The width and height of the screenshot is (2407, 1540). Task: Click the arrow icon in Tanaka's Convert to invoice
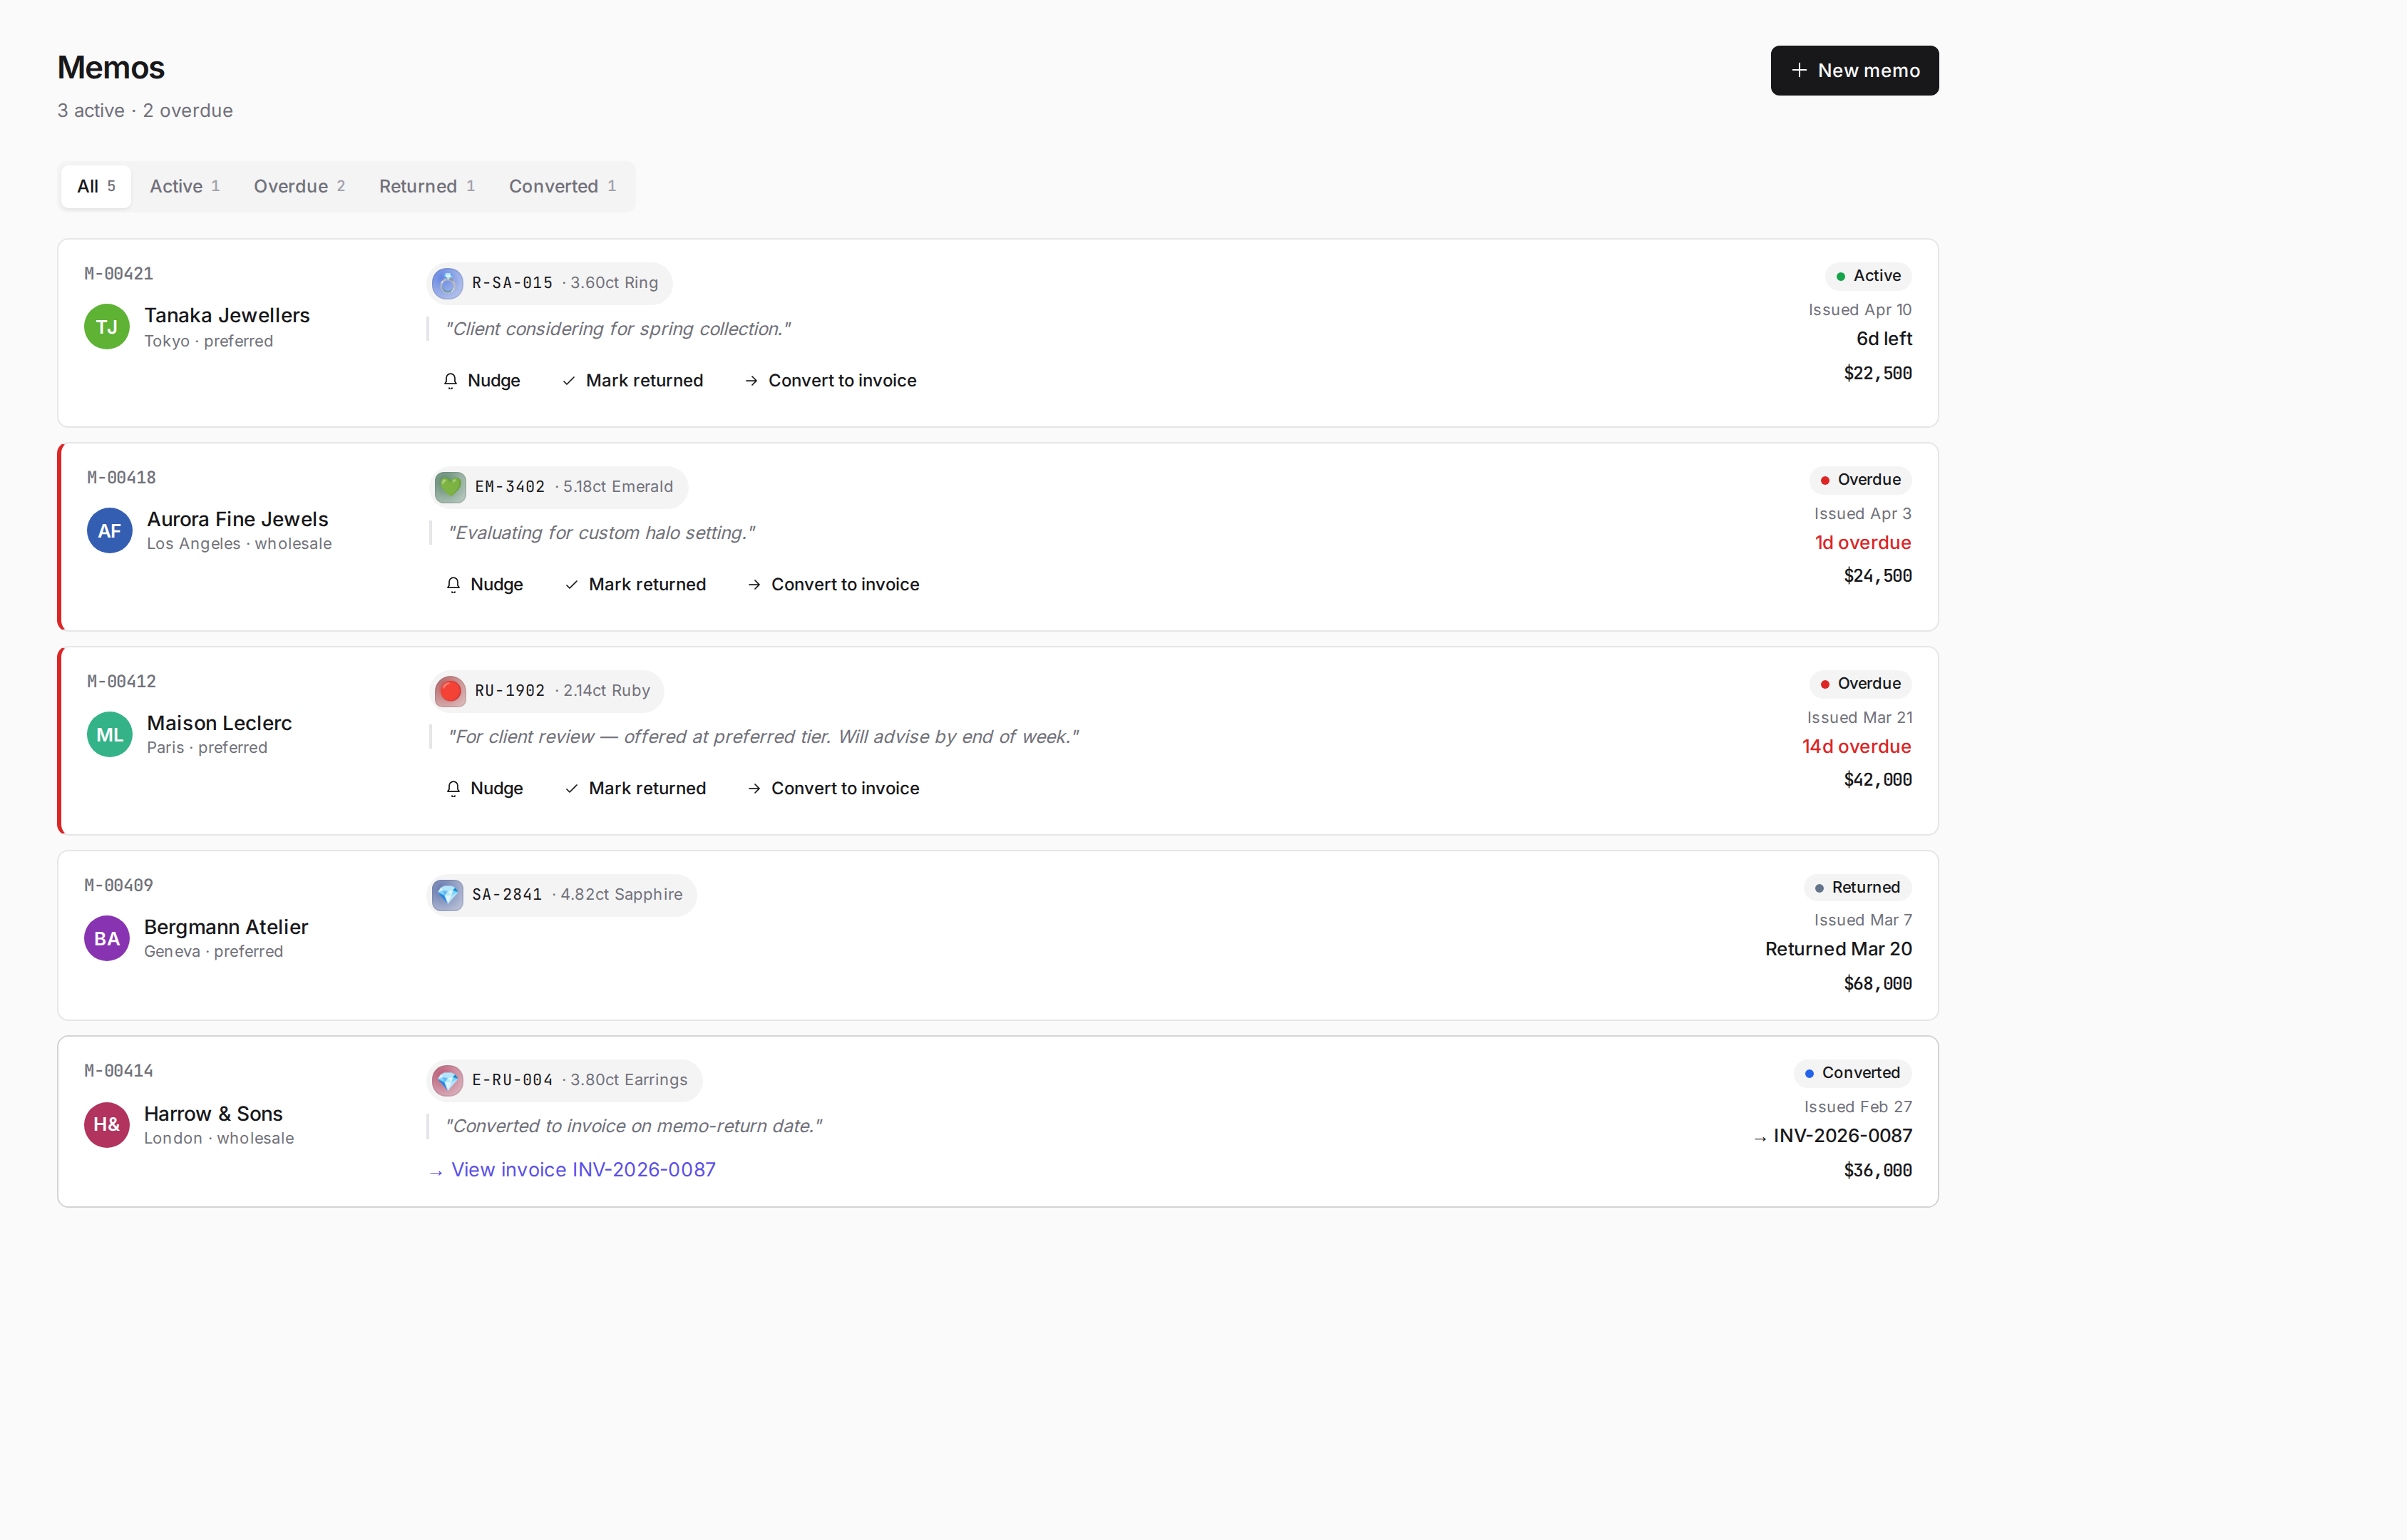[x=751, y=381]
